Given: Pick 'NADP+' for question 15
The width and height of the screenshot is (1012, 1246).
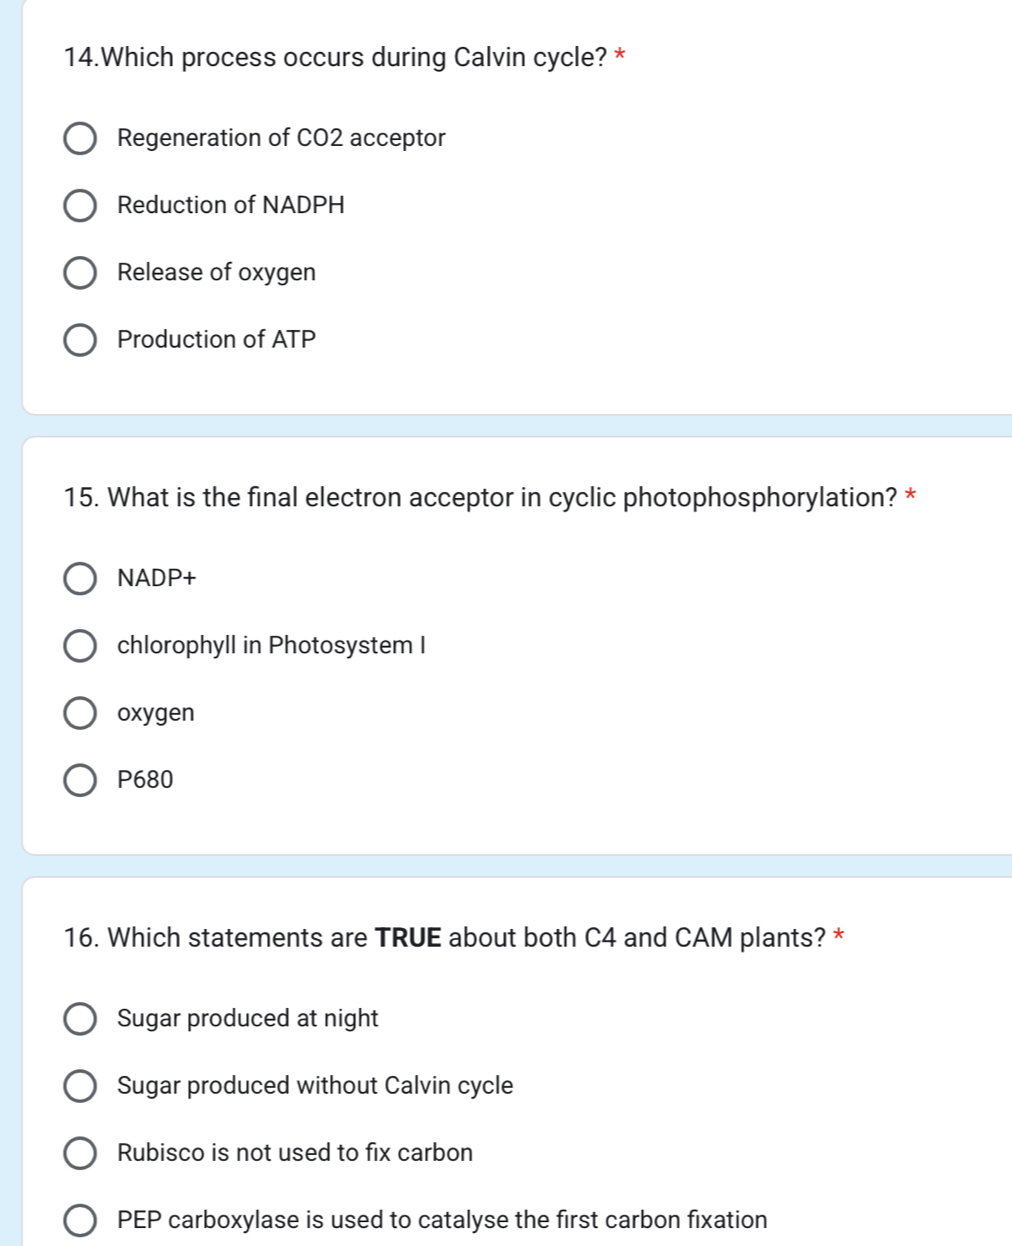Looking at the screenshot, I should [x=80, y=579].
